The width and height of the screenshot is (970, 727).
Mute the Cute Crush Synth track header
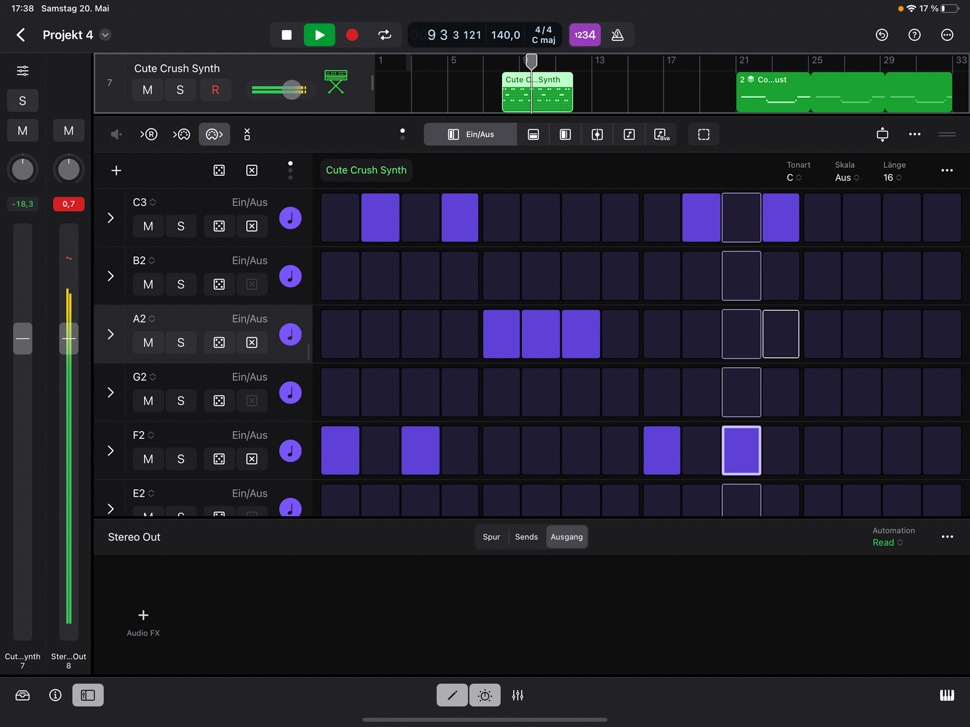[147, 90]
